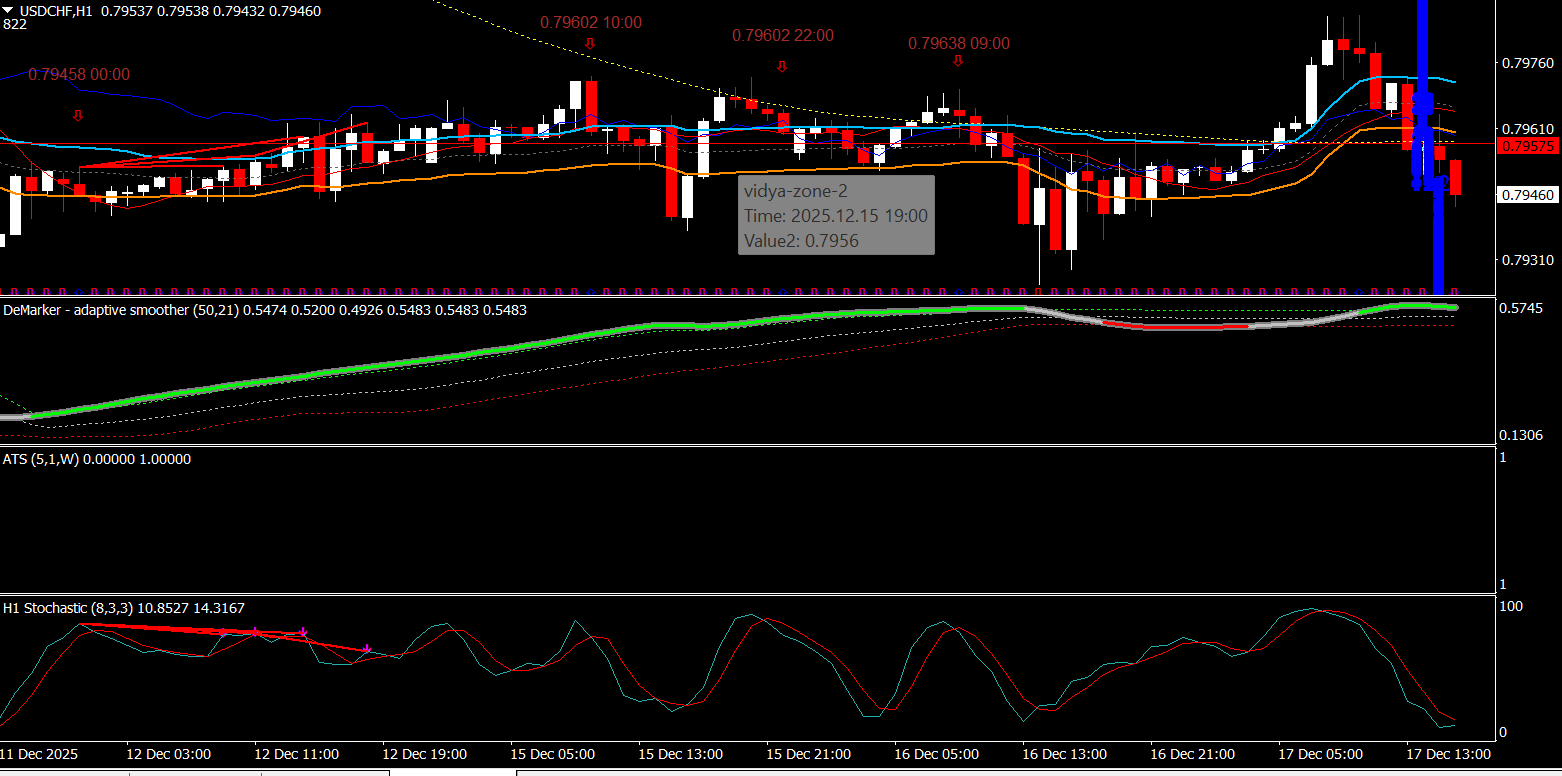Click the red sell arrow under 0.79458 00:00
Screen dimensions: 1562x776
pos(78,115)
